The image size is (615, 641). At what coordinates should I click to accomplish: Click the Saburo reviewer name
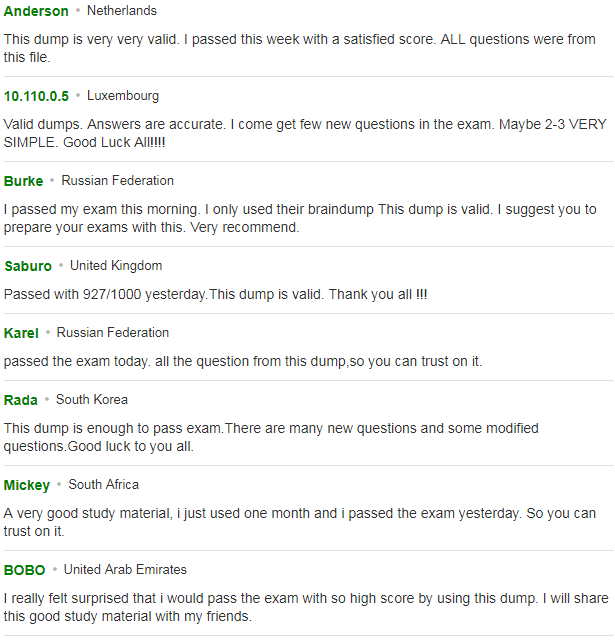pyautogui.click(x=28, y=266)
